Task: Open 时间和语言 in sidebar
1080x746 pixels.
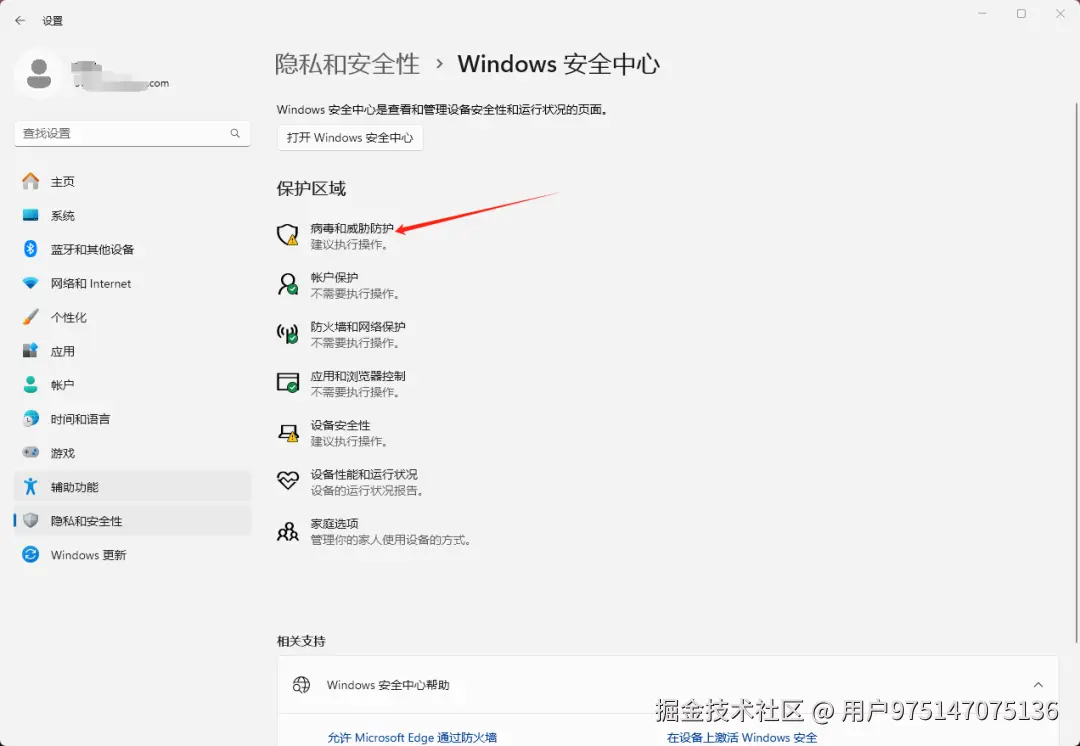Action: (132, 419)
